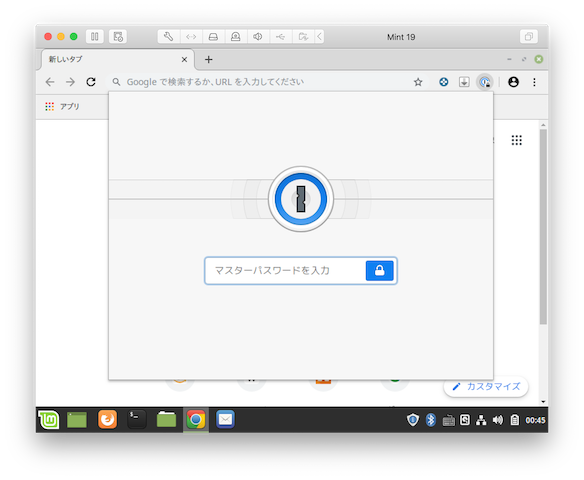This screenshot has height=480, width=584.
Task: Click the カスタマイズ button
Action: tap(486, 387)
